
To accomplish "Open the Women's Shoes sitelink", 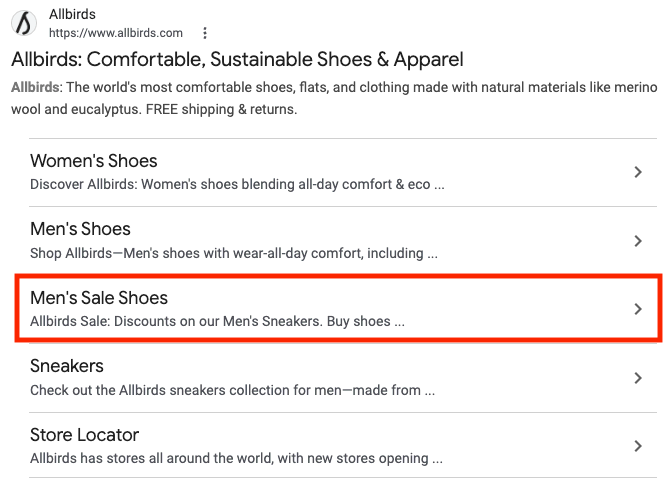I will [94, 161].
